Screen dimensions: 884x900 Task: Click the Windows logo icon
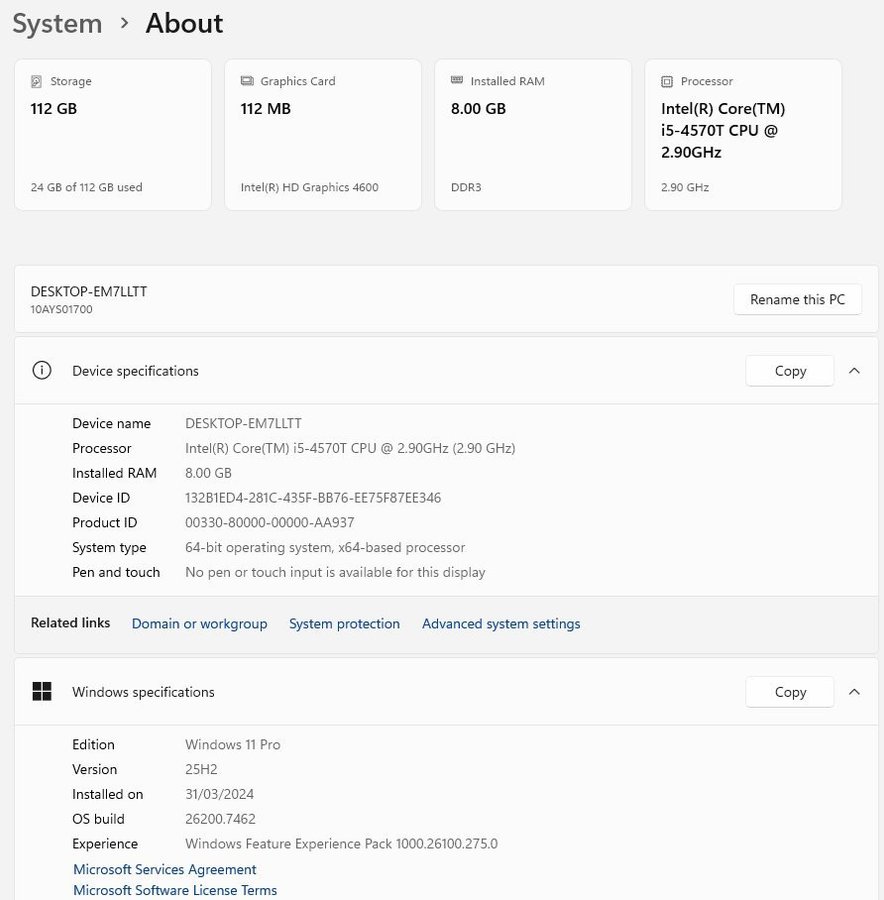[x=42, y=692]
